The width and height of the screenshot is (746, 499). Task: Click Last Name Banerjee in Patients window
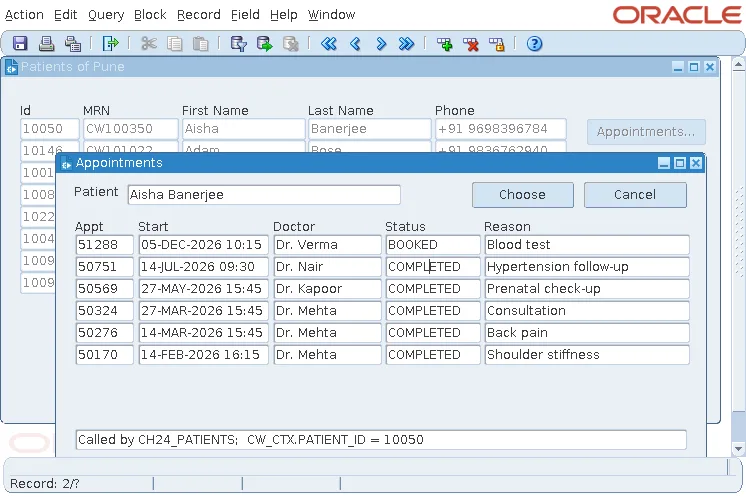tap(370, 129)
